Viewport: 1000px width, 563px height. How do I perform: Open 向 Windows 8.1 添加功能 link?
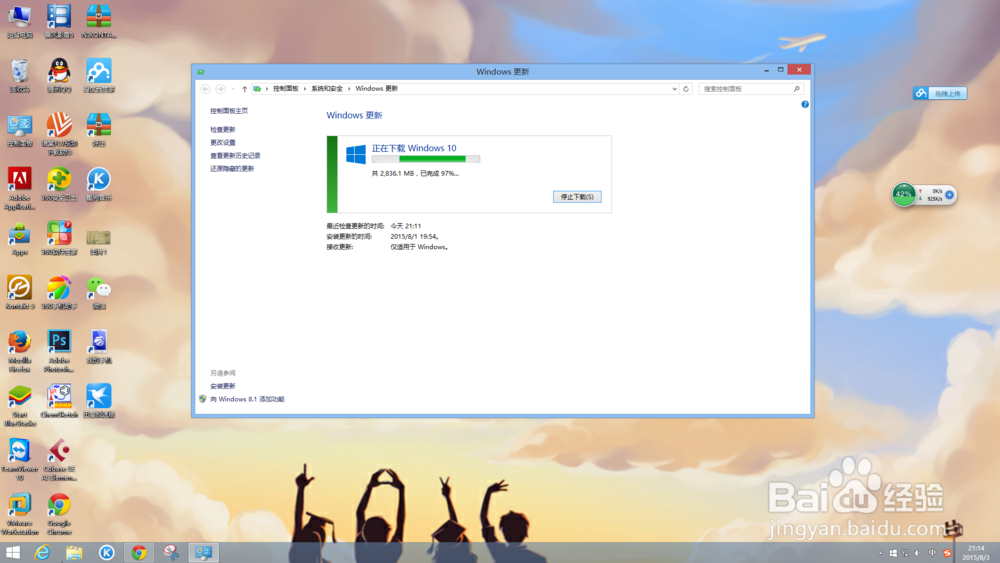coord(247,399)
